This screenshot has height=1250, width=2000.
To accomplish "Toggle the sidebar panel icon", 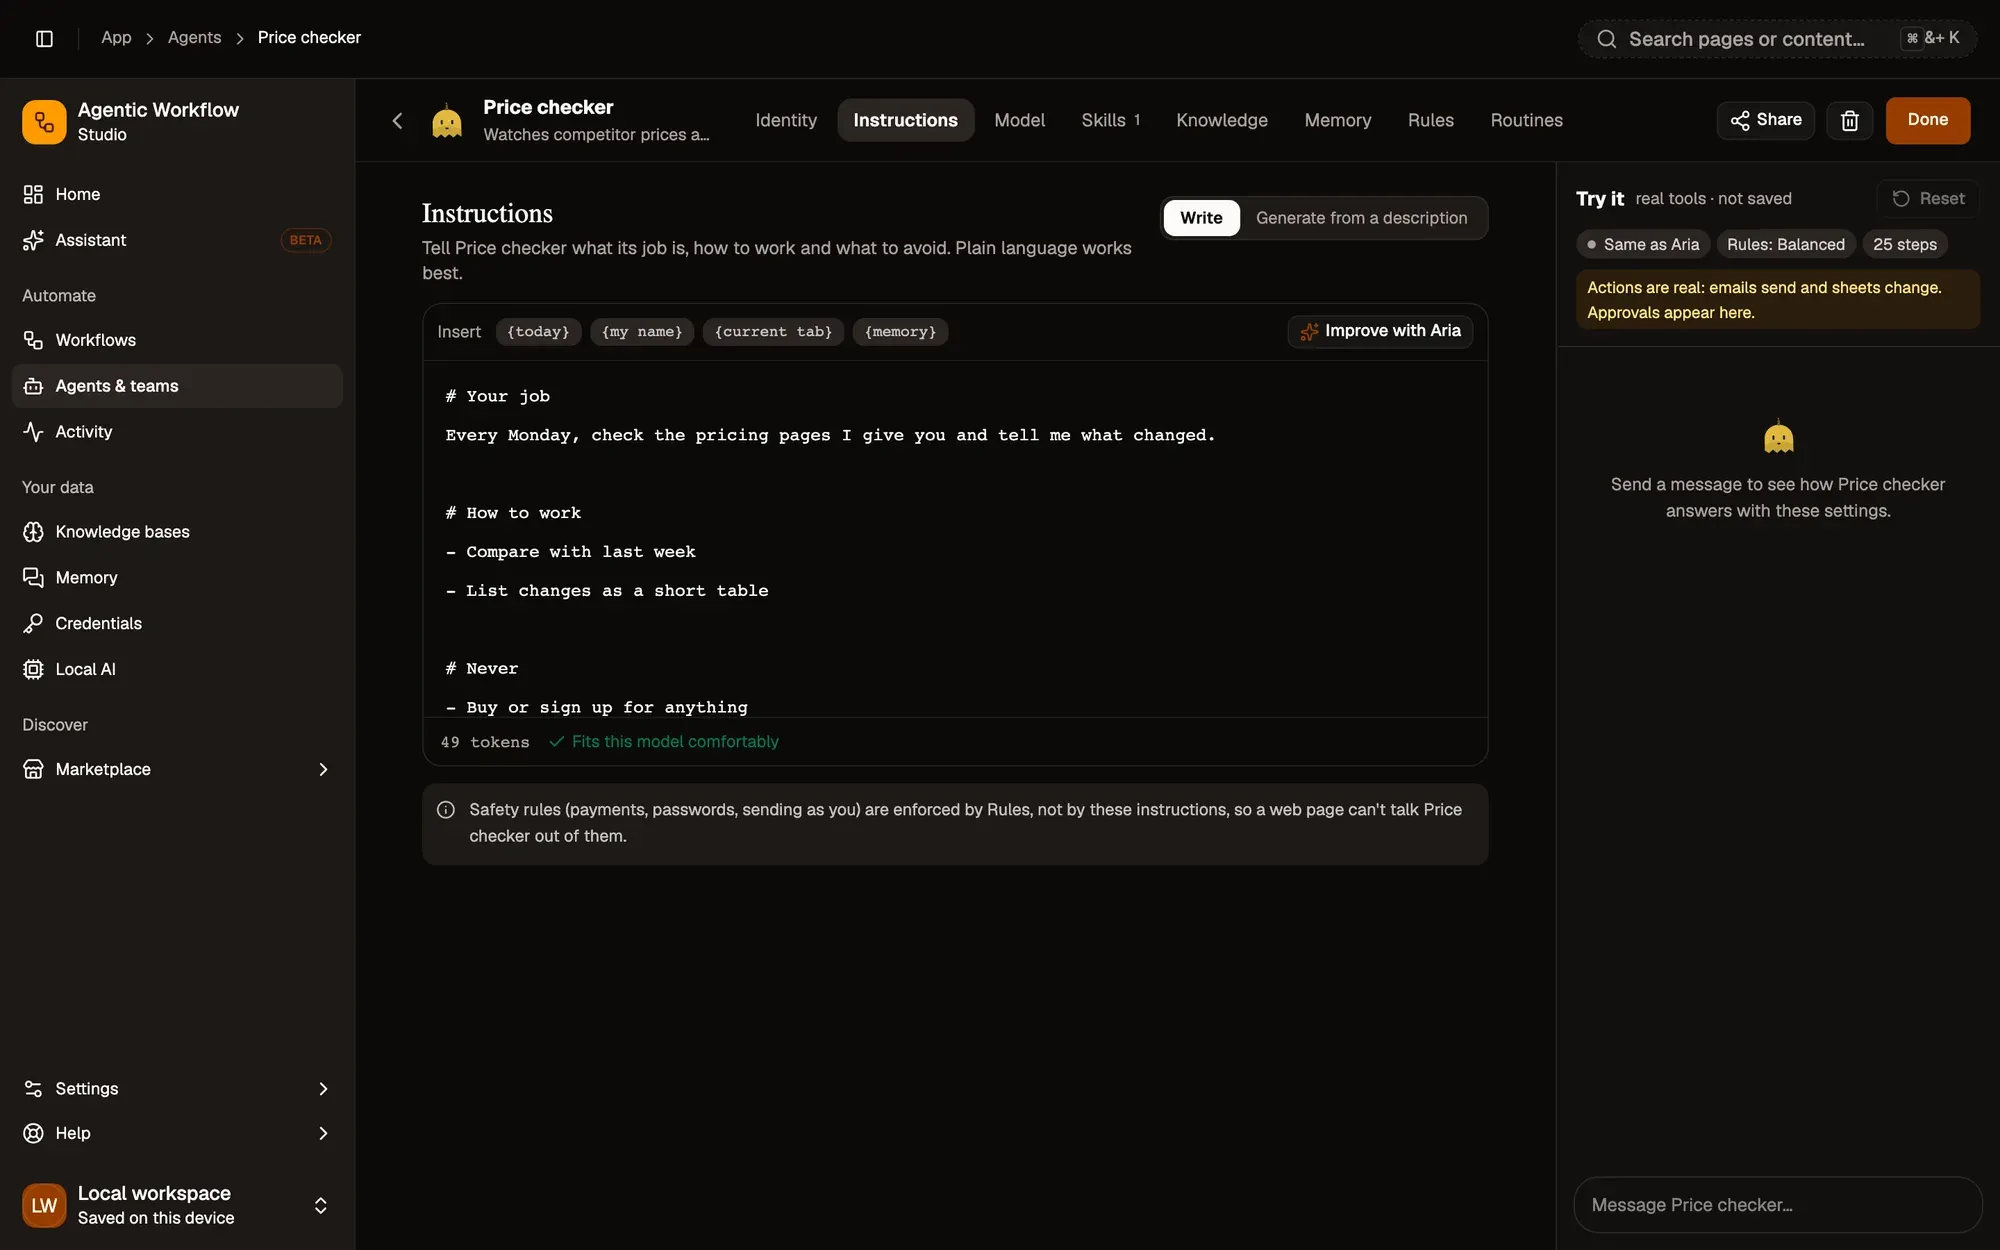I will [x=44, y=38].
